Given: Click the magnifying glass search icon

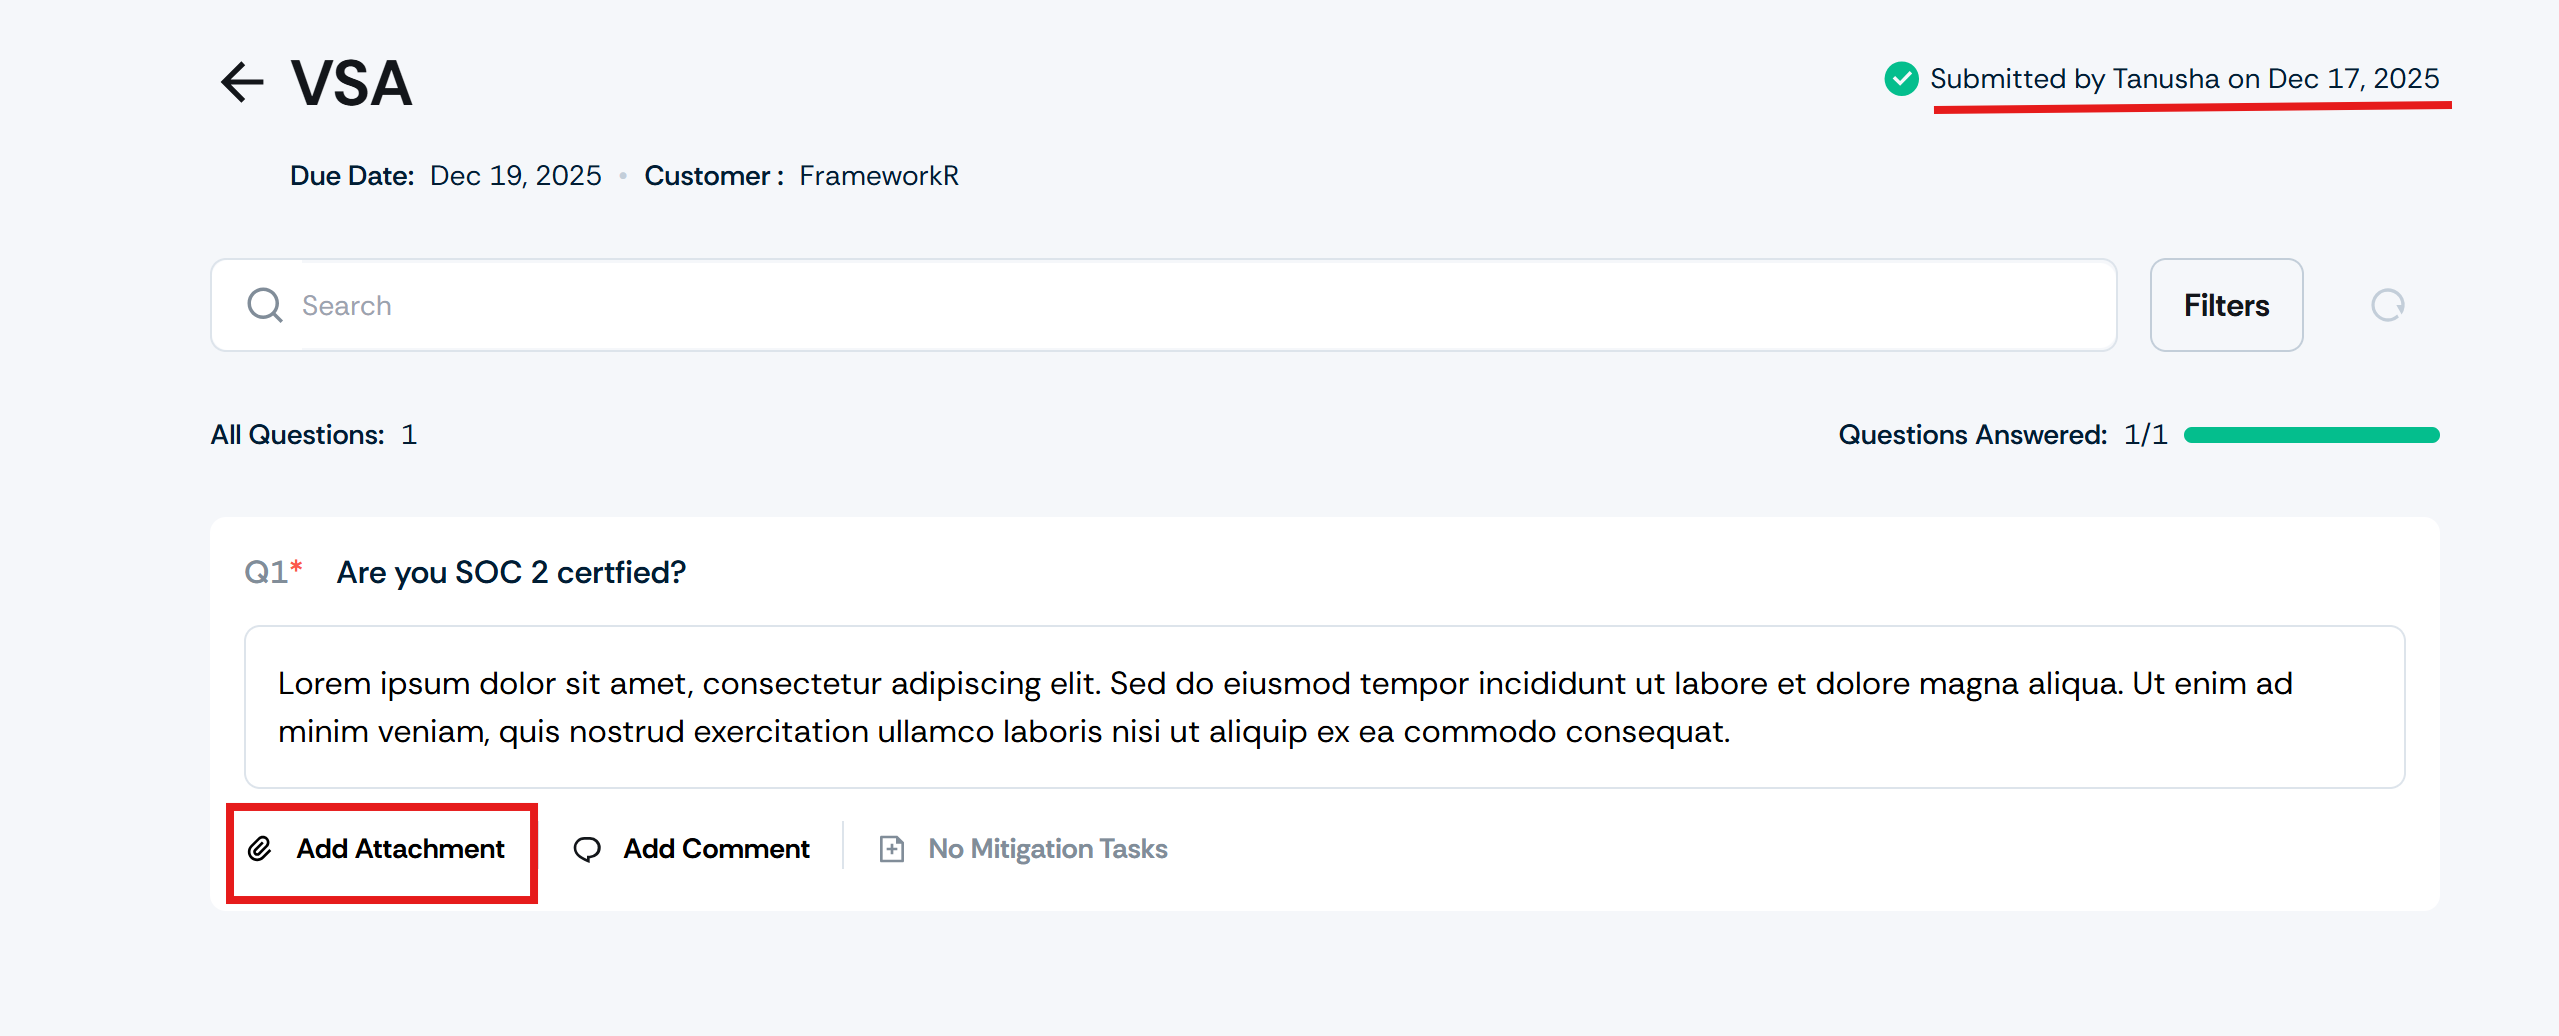Looking at the screenshot, I should coord(265,305).
